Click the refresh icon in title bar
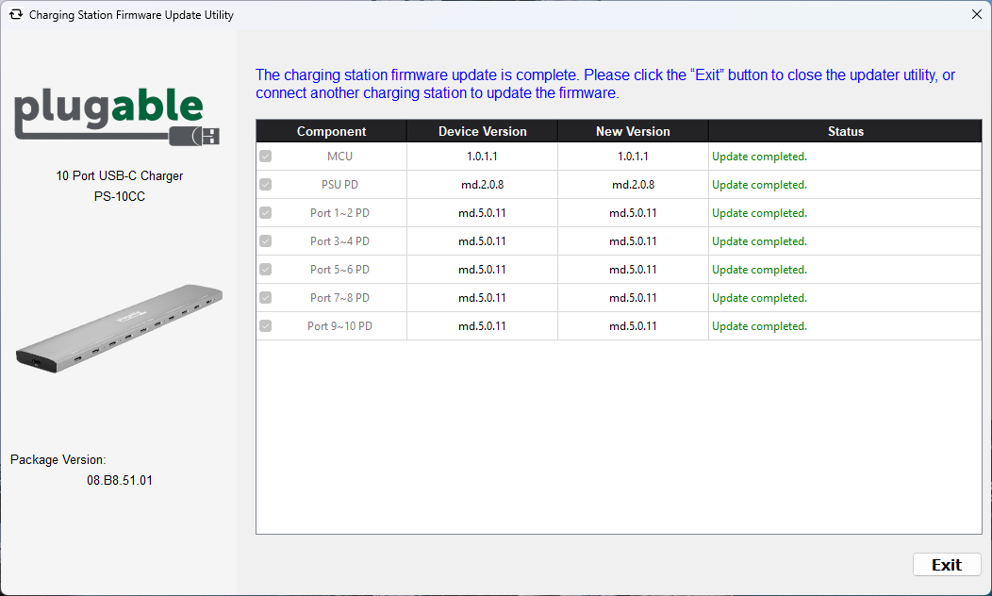This screenshot has height=596, width=992. 15,15
